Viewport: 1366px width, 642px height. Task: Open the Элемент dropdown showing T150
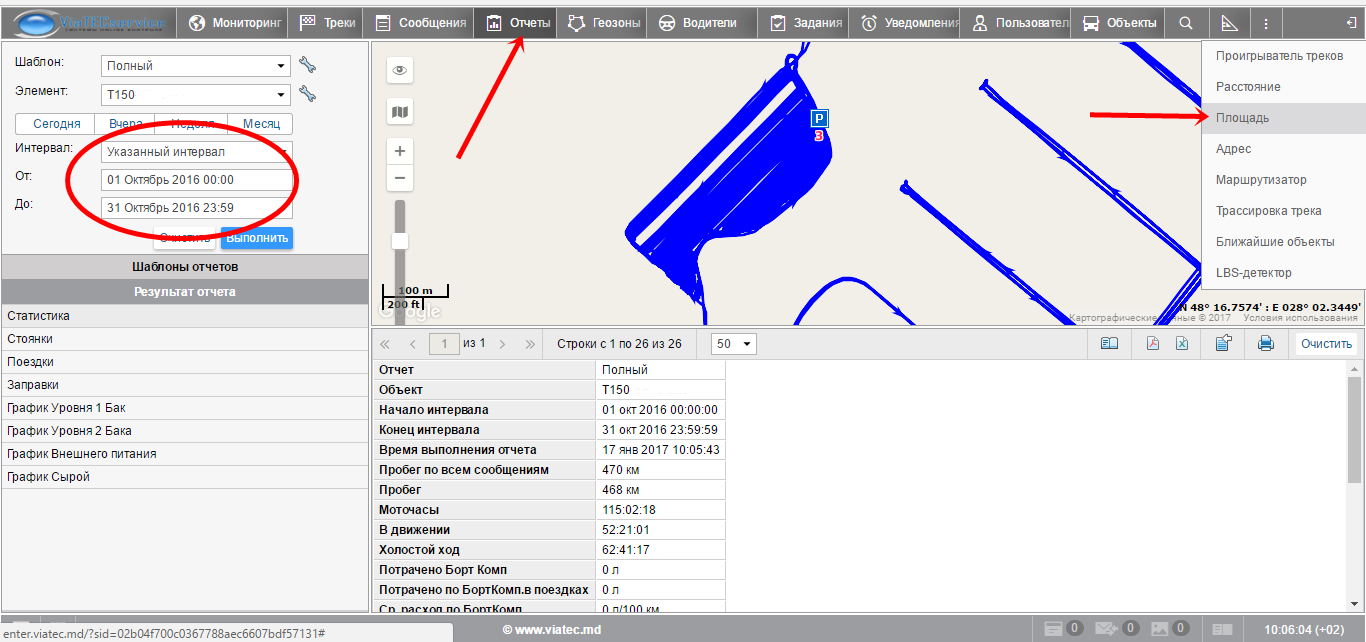196,95
